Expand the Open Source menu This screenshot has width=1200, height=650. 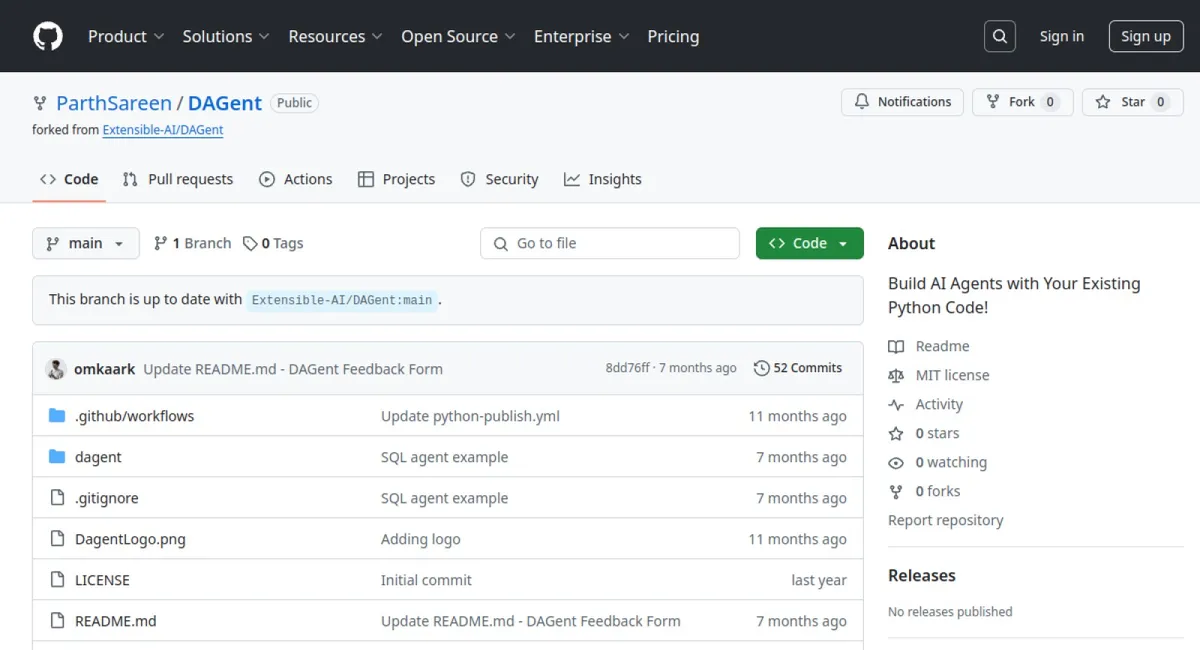(x=459, y=36)
